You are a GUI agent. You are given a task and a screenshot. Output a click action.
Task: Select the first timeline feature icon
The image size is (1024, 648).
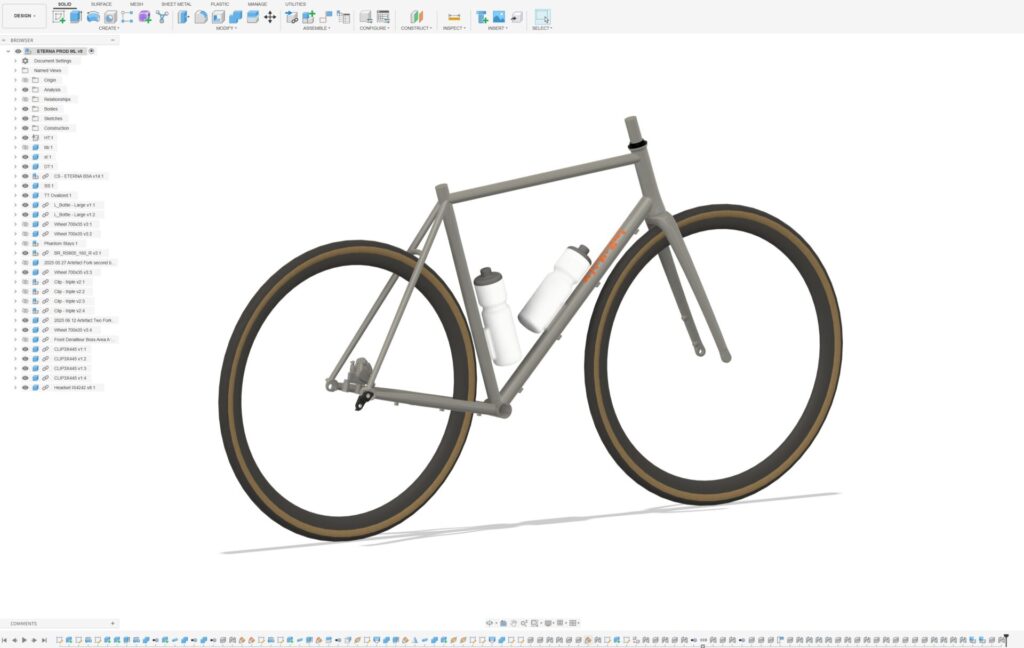click(59, 640)
